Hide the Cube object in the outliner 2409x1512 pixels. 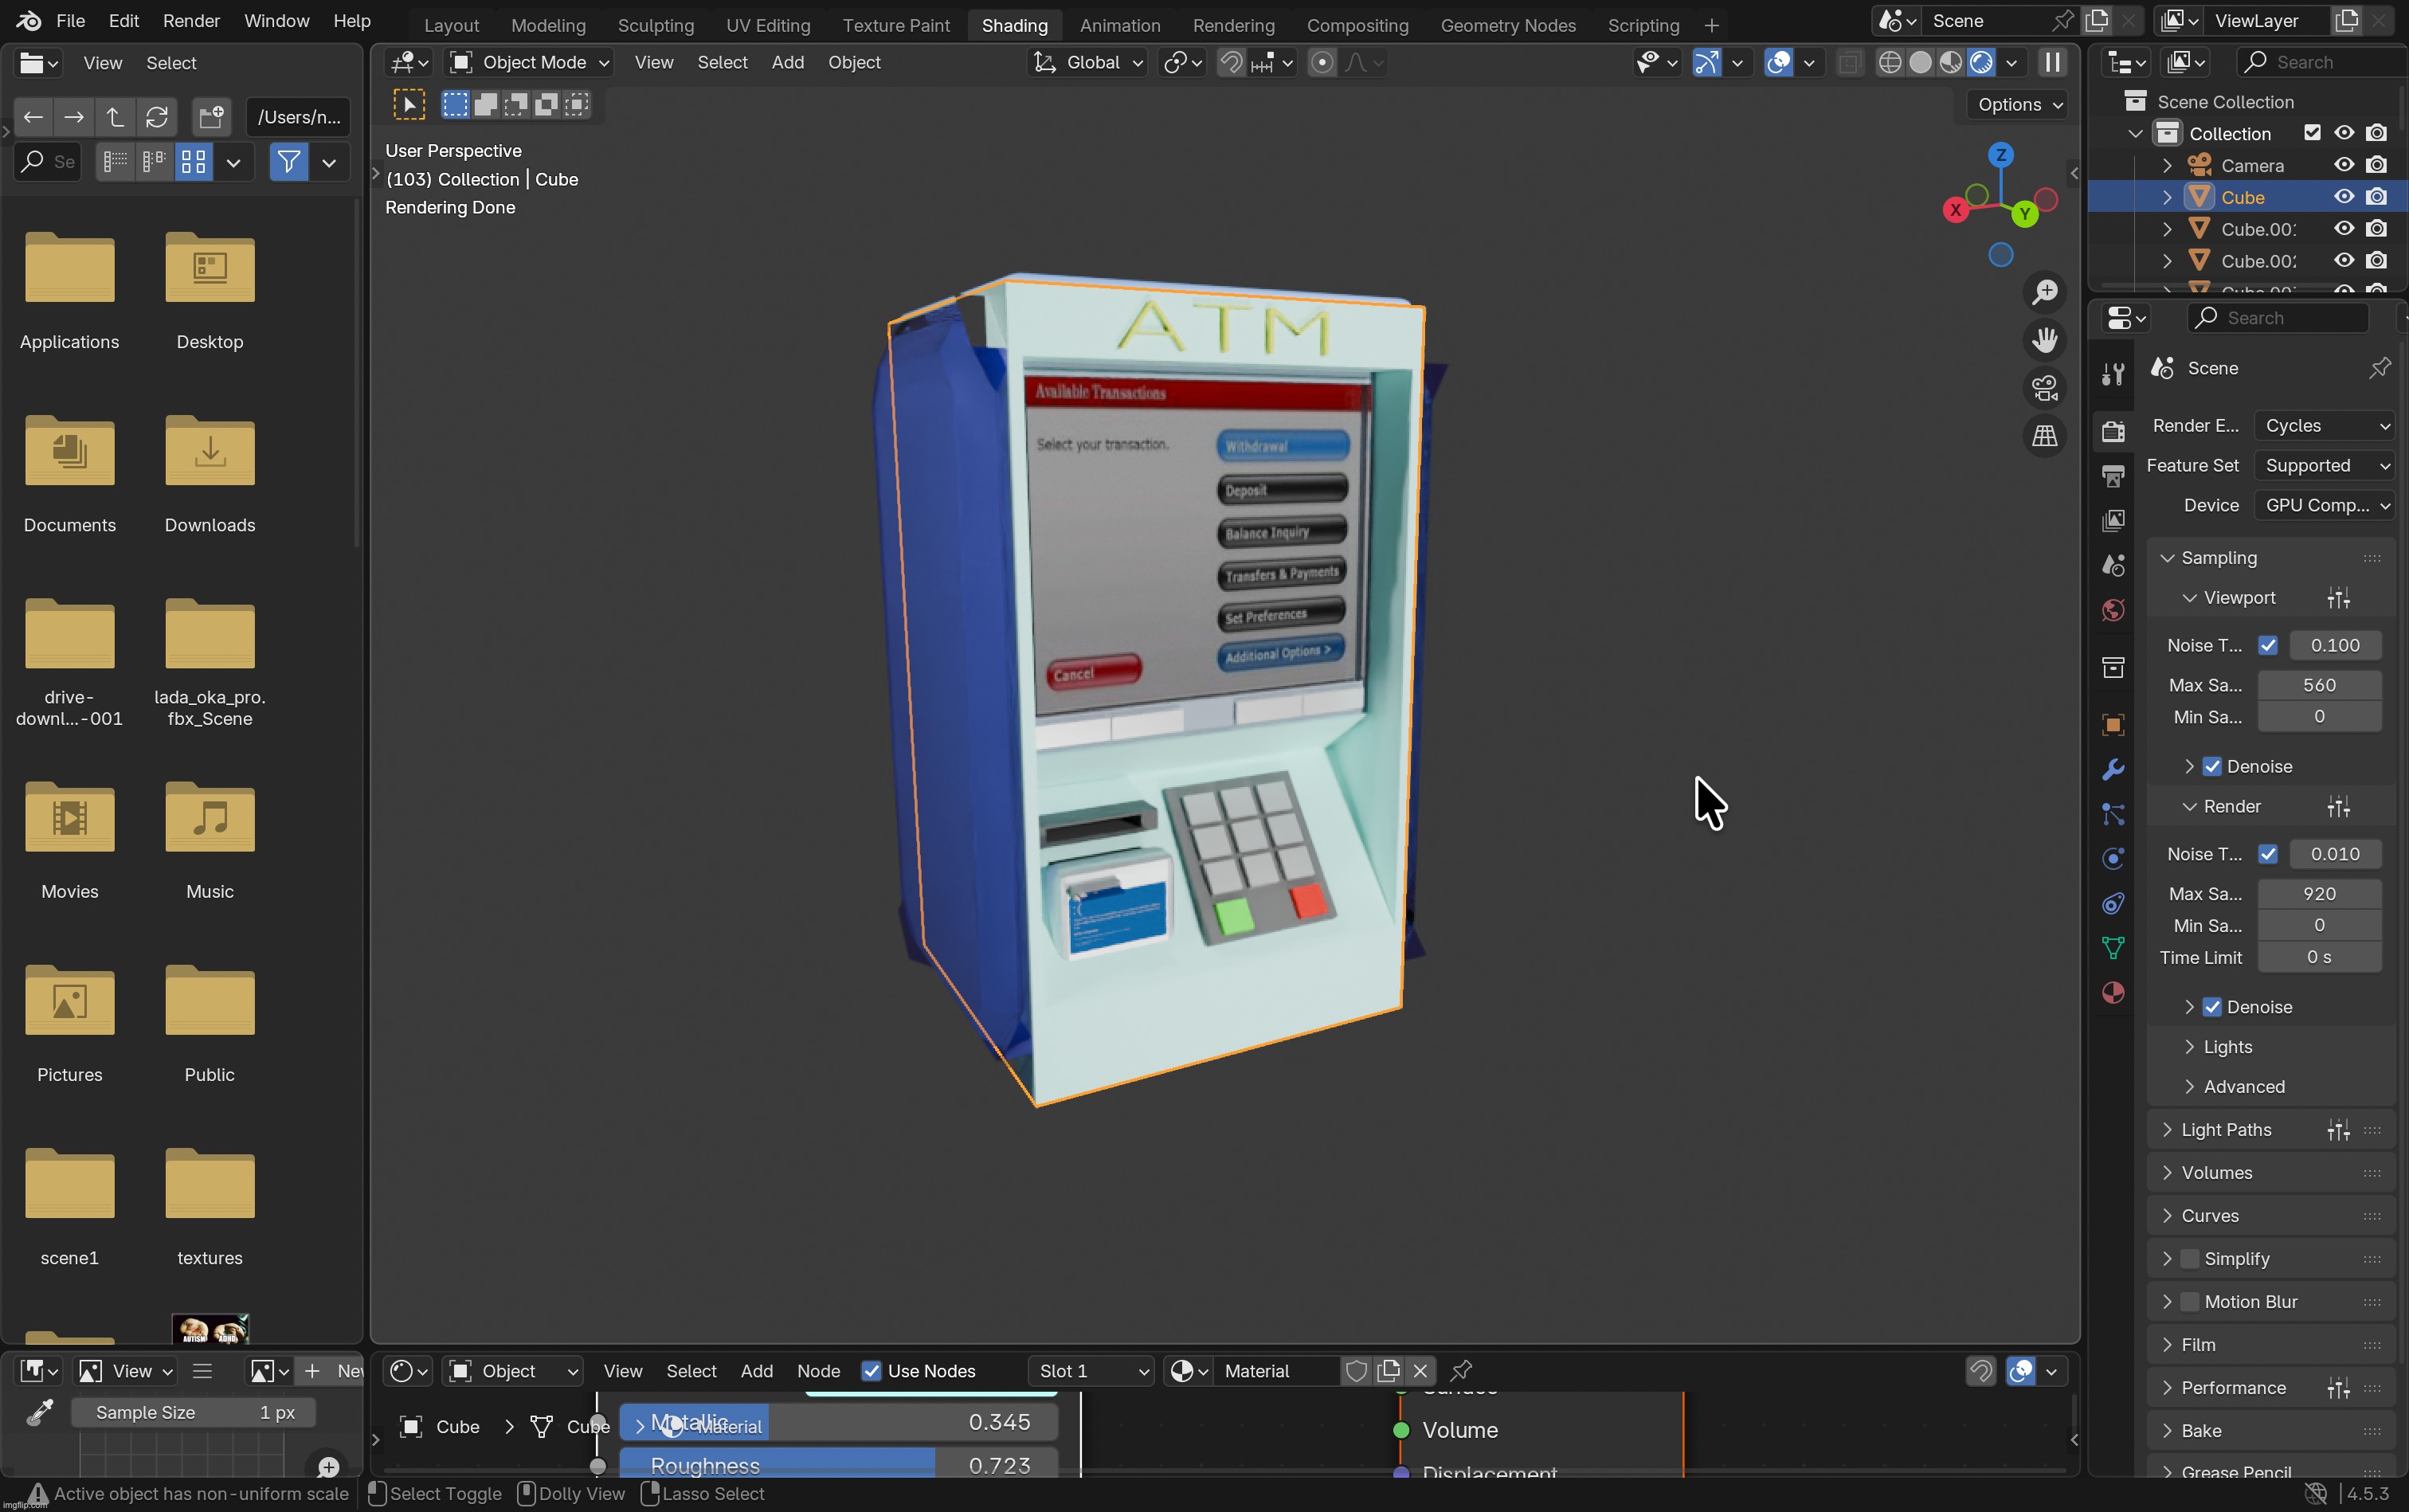point(2343,197)
